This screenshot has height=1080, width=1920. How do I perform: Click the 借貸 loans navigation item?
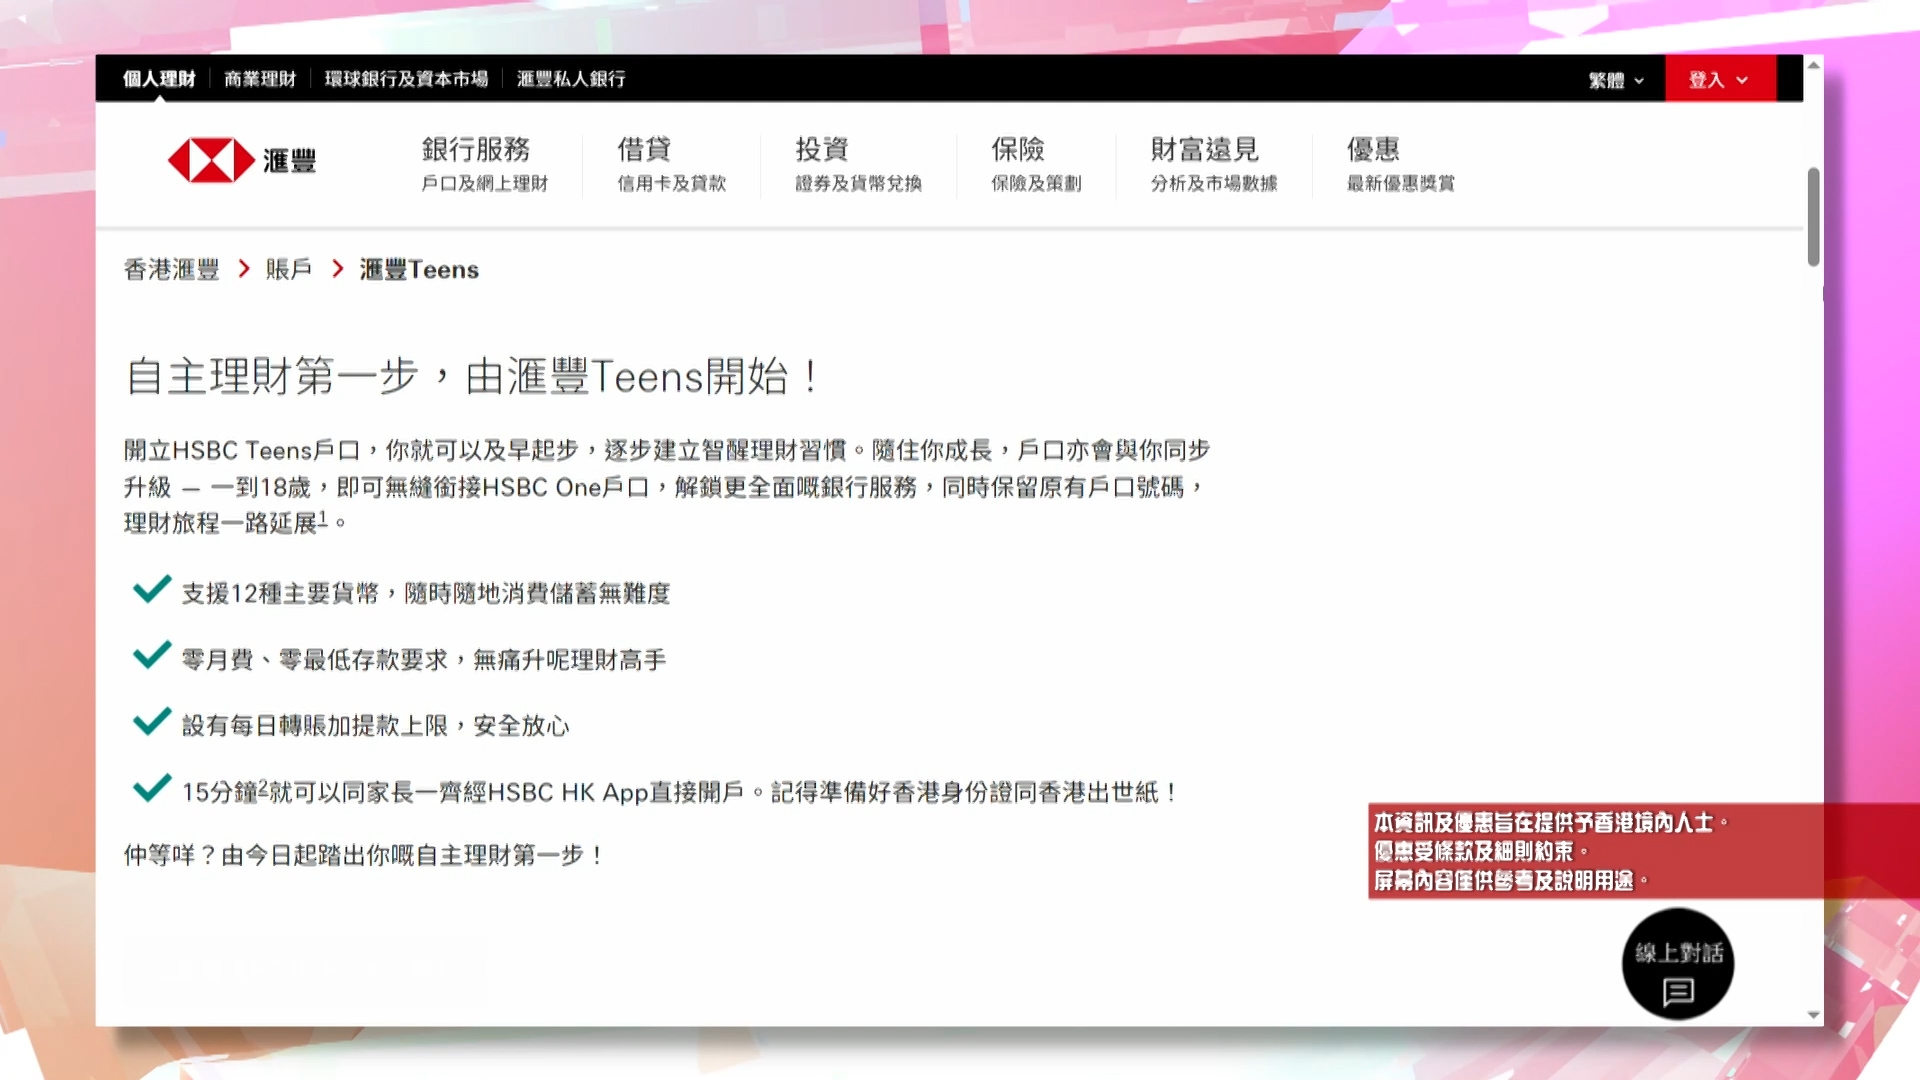click(x=645, y=165)
